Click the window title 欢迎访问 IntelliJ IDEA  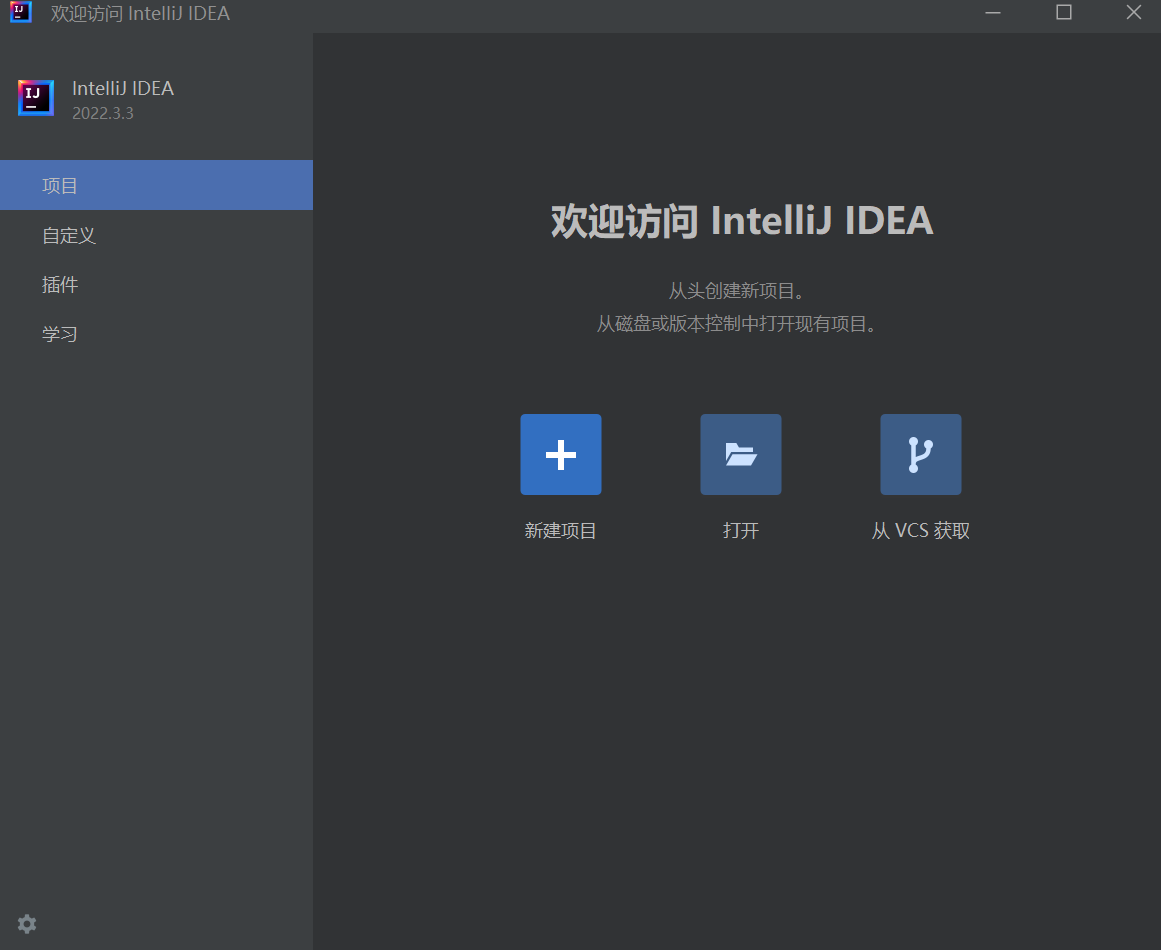click(140, 13)
